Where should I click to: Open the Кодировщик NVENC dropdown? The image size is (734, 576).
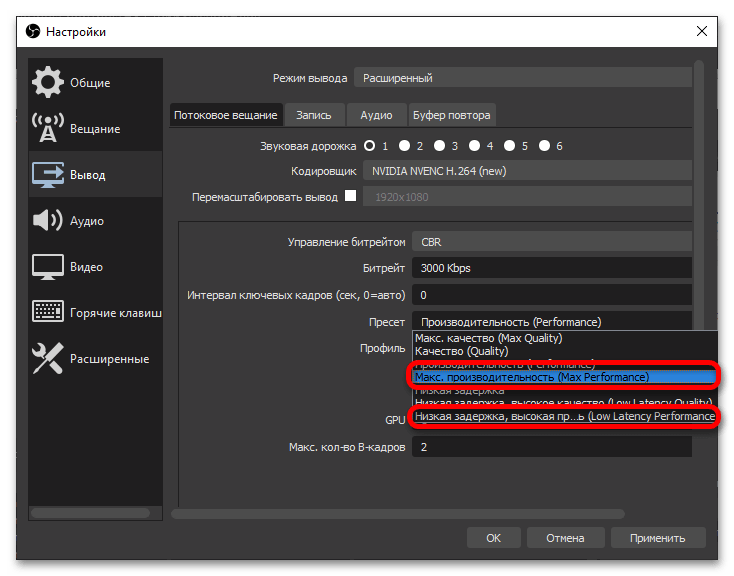[527, 170]
